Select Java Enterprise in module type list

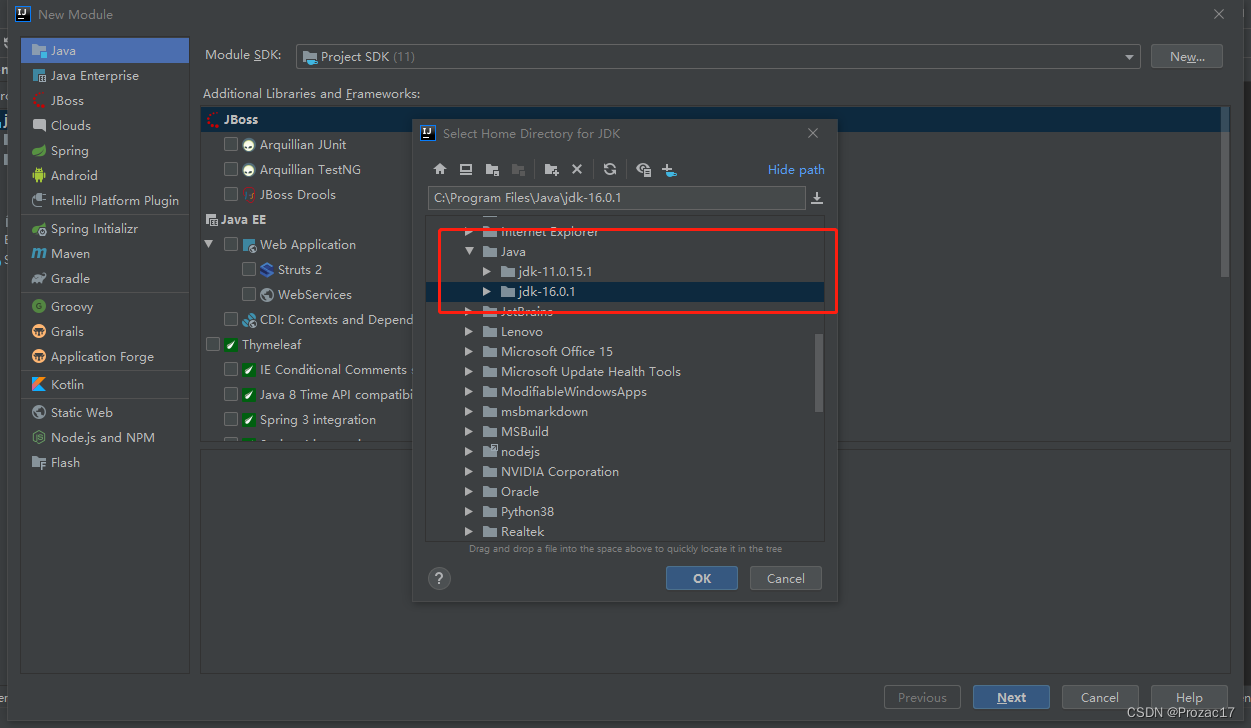click(x=105, y=75)
